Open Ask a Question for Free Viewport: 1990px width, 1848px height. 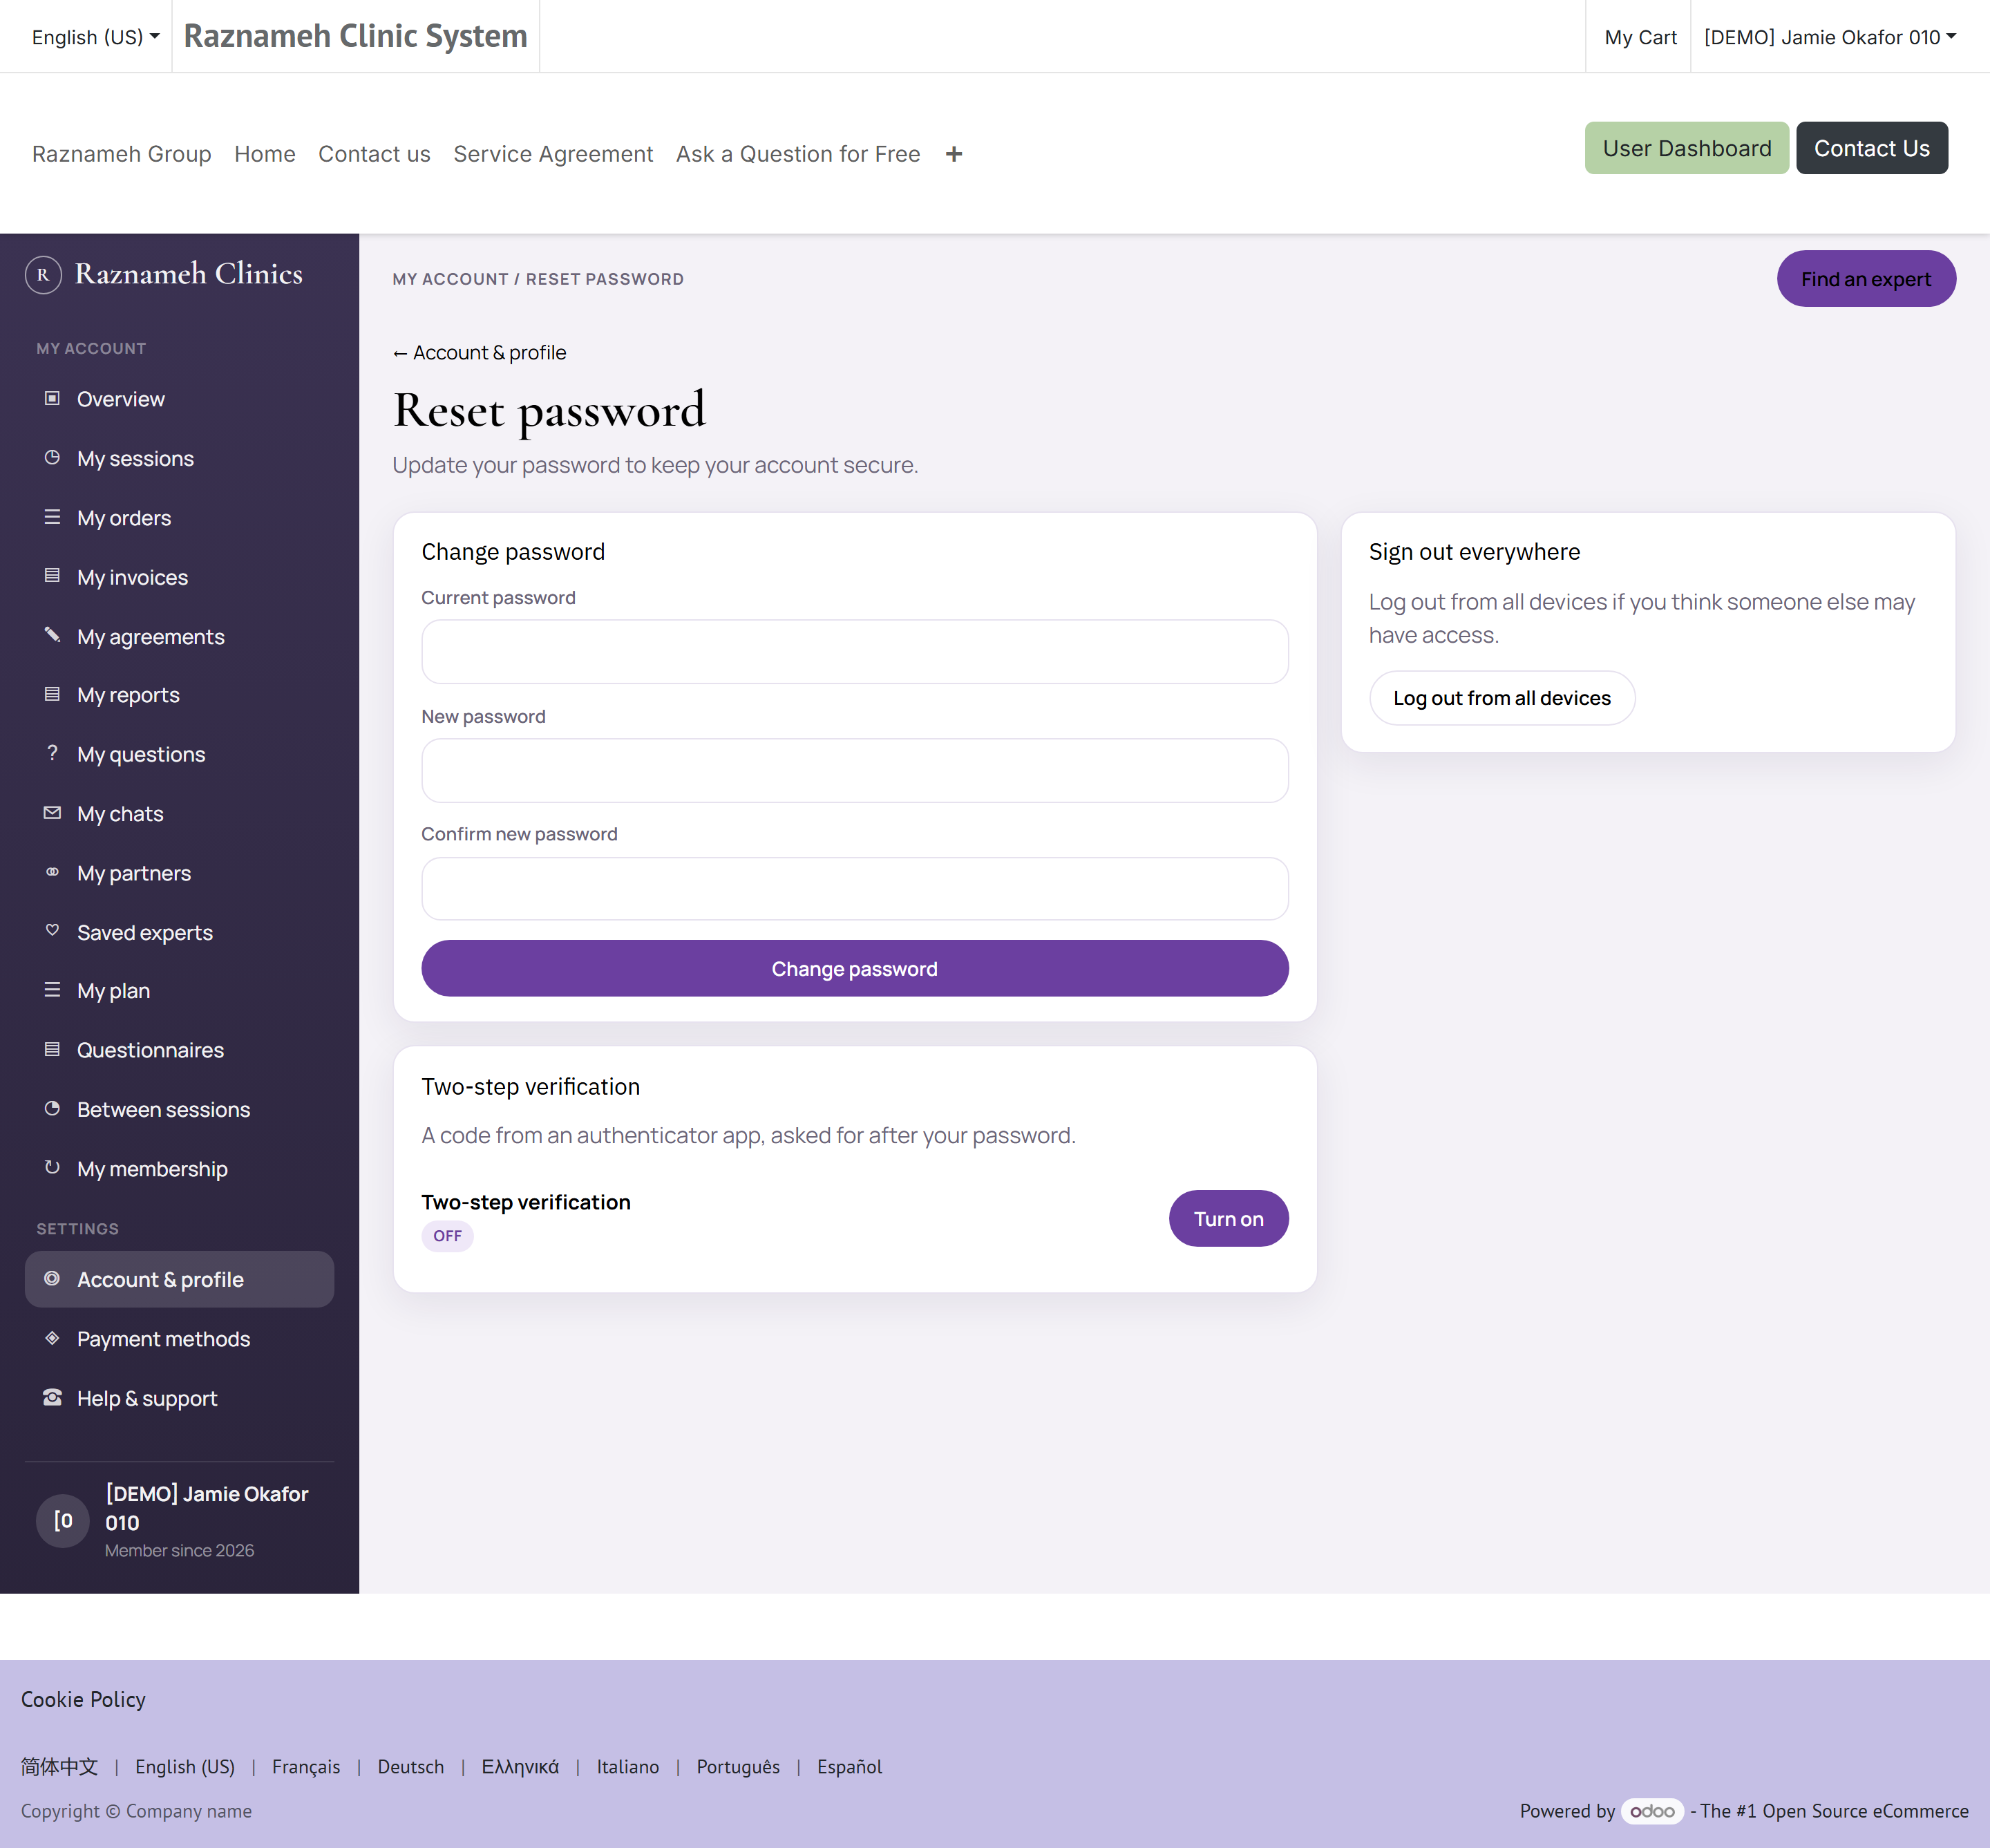798,154
